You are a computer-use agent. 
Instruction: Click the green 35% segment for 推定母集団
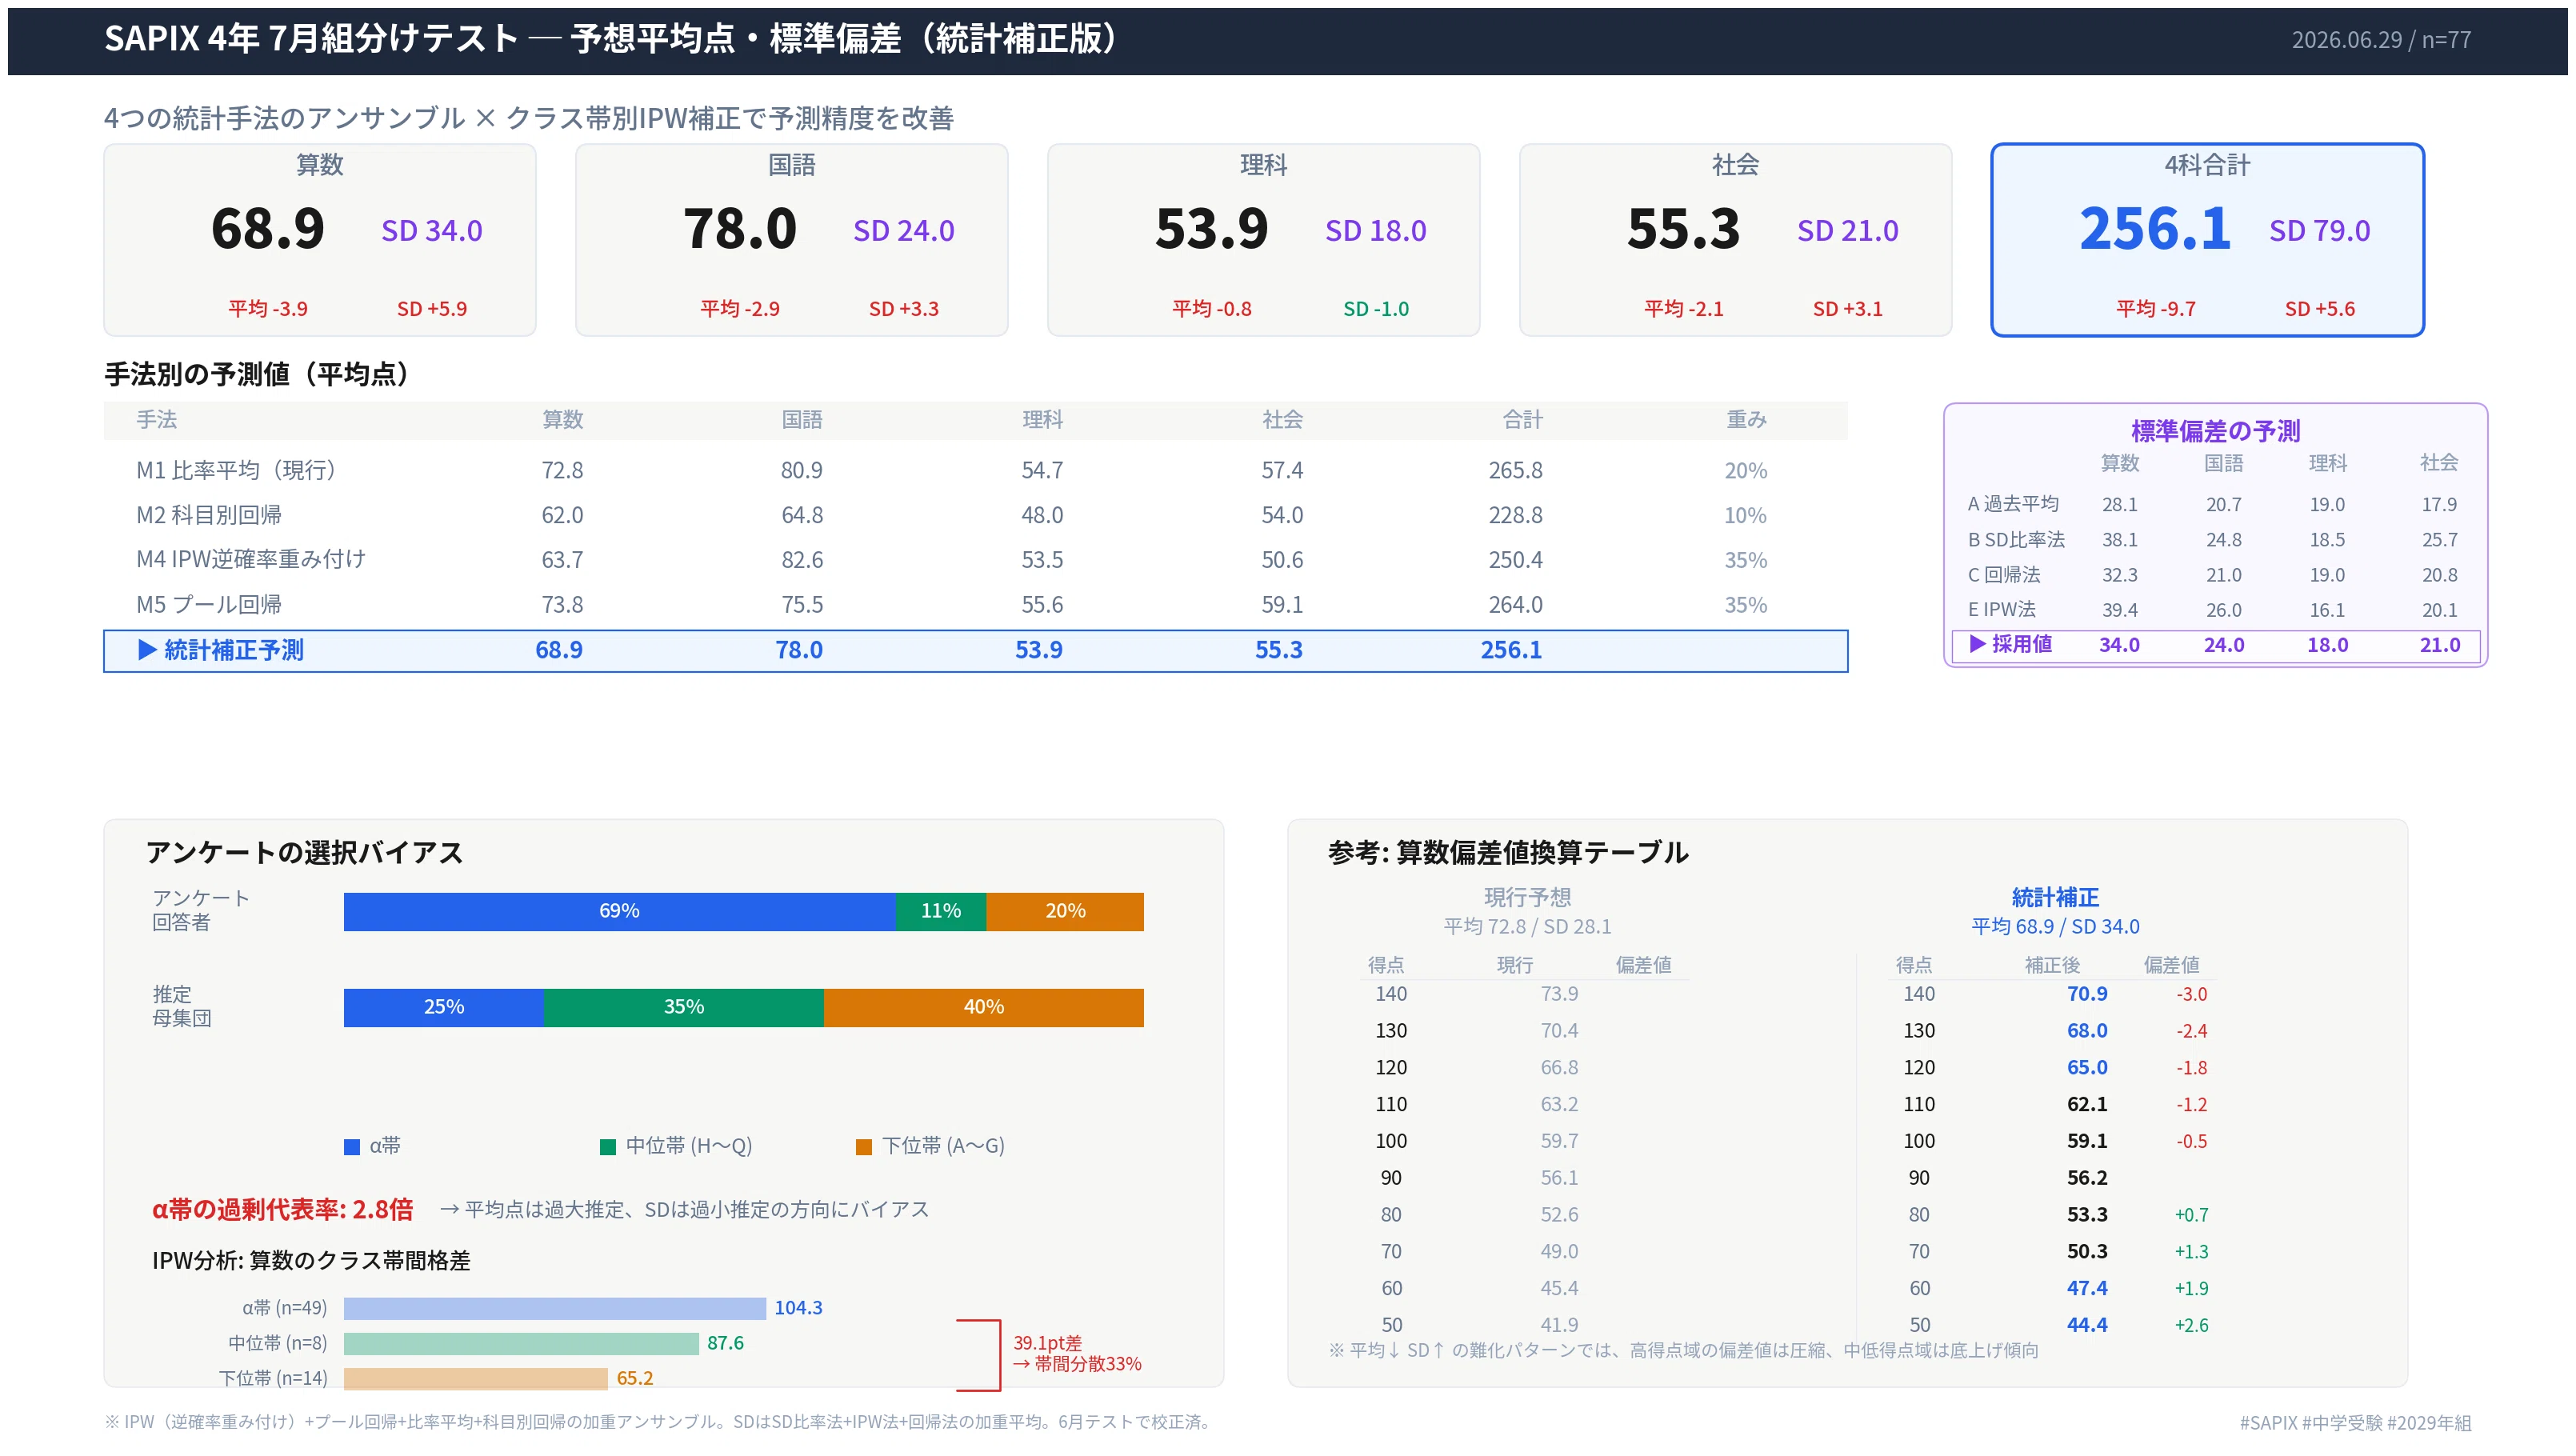point(684,1007)
